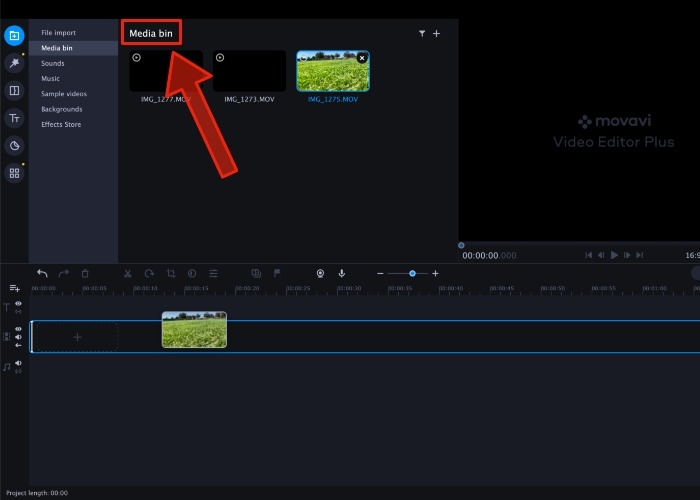This screenshot has height=500, width=700.
Task: Click the microphone record audio icon
Action: [x=341, y=273]
